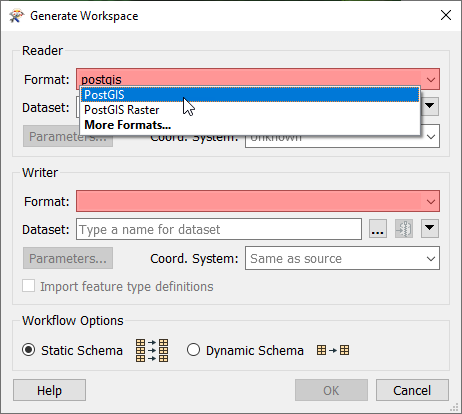Open More Formats... list entry
This screenshot has height=414, width=462.
(x=250, y=125)
